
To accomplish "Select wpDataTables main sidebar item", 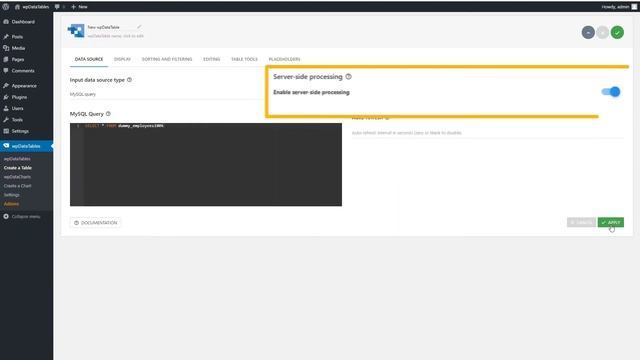I will click(27, 146).
